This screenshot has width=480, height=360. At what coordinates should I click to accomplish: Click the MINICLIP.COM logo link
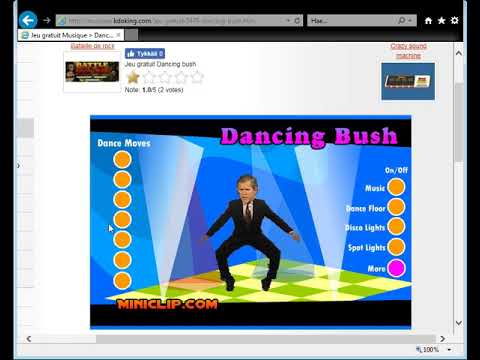167,304
